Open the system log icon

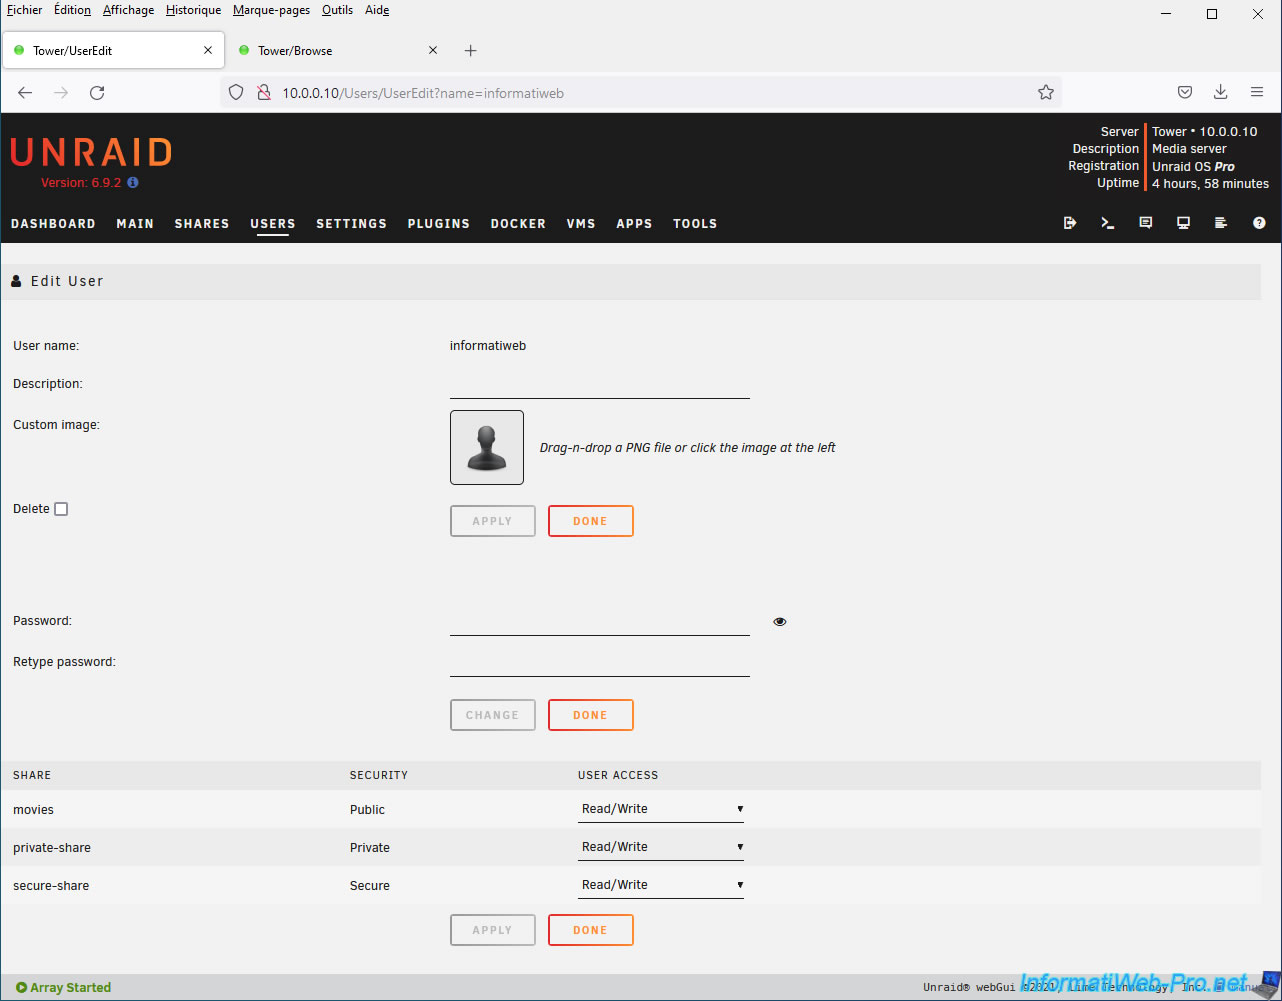tap(1221, 223)
